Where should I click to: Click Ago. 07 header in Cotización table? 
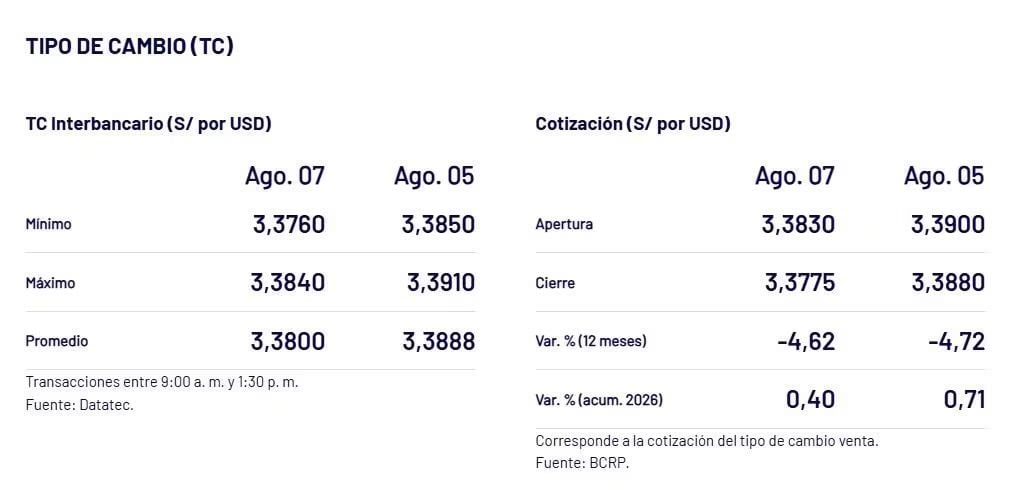click(x=794, y=176)
